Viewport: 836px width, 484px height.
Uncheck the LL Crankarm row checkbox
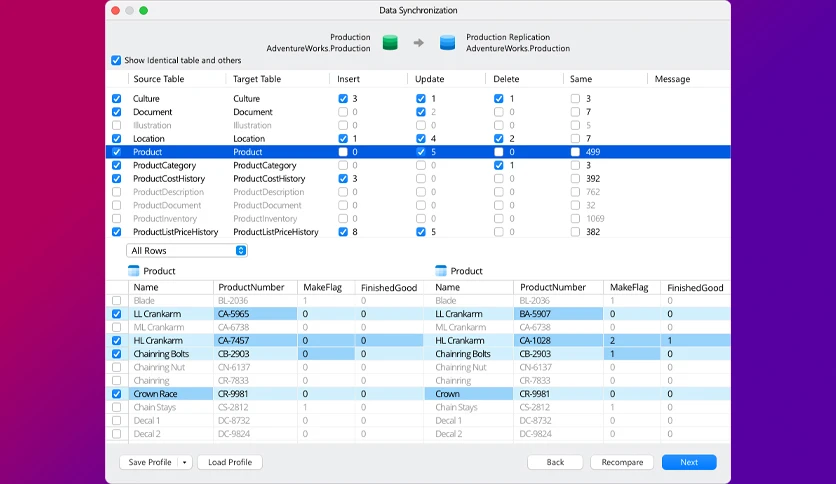coord(116,314)
